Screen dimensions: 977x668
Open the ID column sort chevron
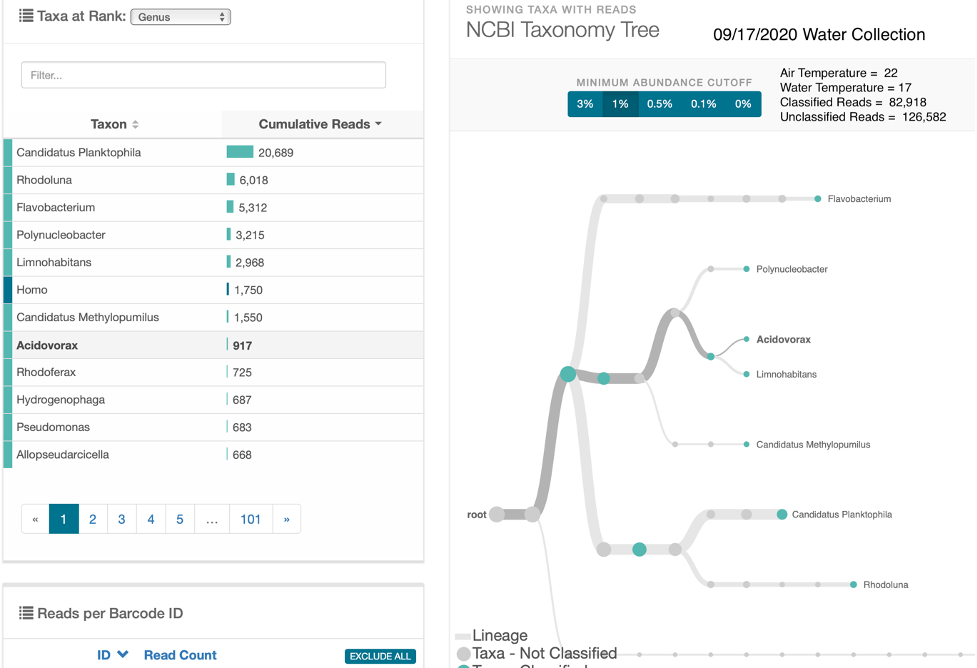click(x=123, y=655)
